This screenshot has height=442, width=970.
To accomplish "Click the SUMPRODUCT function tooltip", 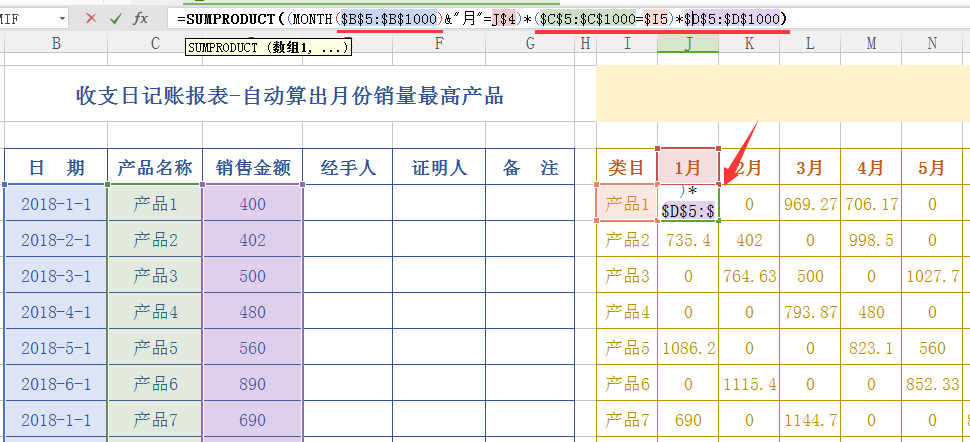I will 268,47.
